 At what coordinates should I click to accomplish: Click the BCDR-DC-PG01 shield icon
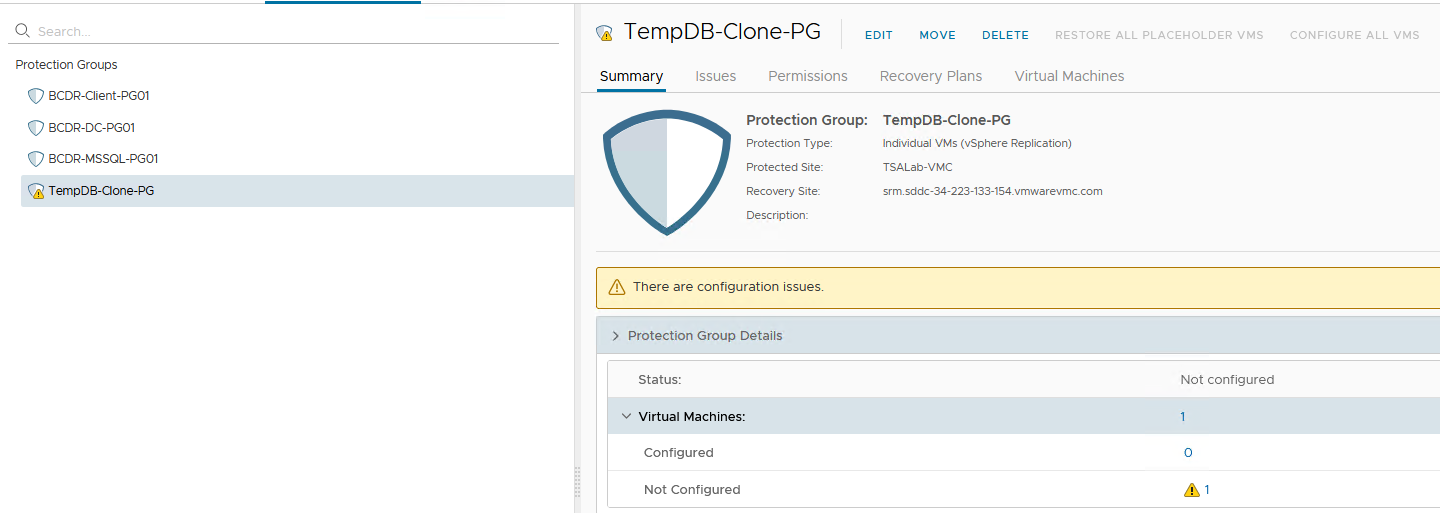(36, 128)
